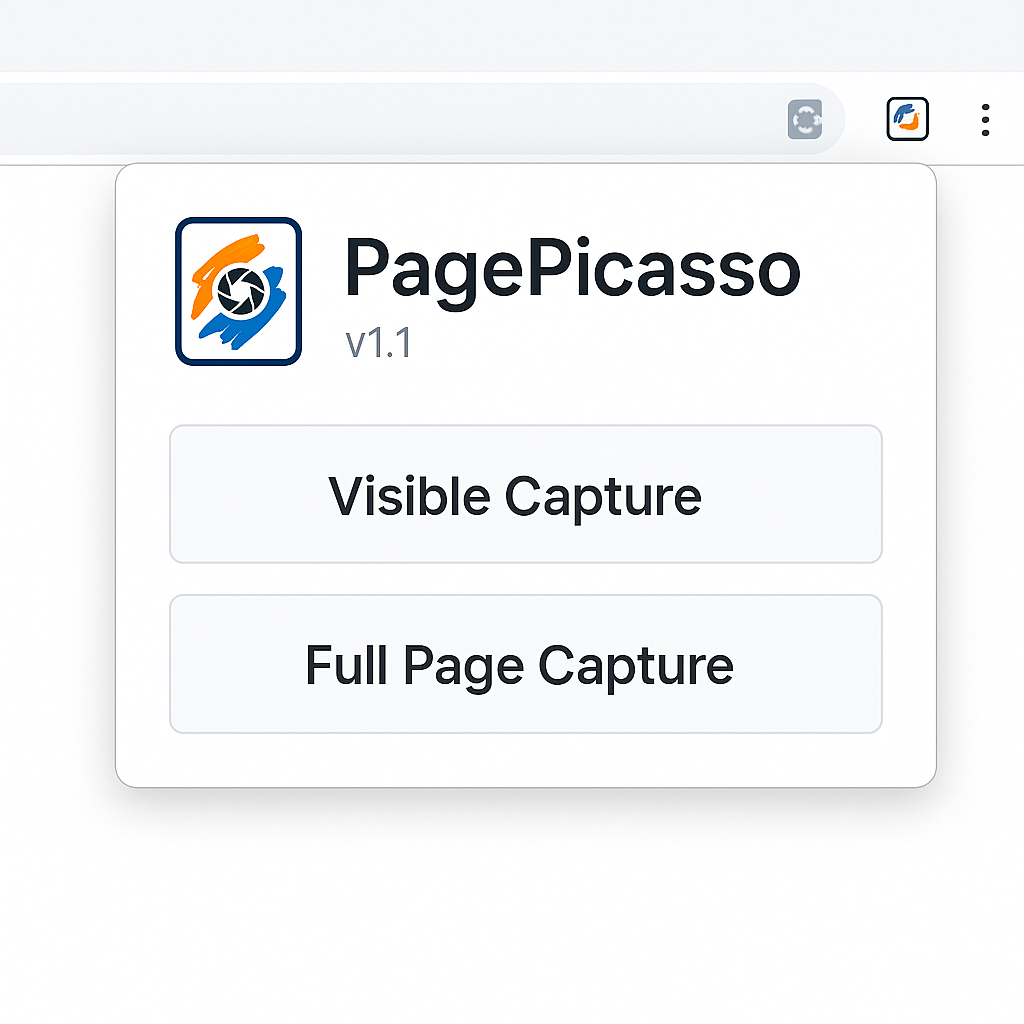
Task: Click the gray square icon in address bar
Action: coord(805,120)
